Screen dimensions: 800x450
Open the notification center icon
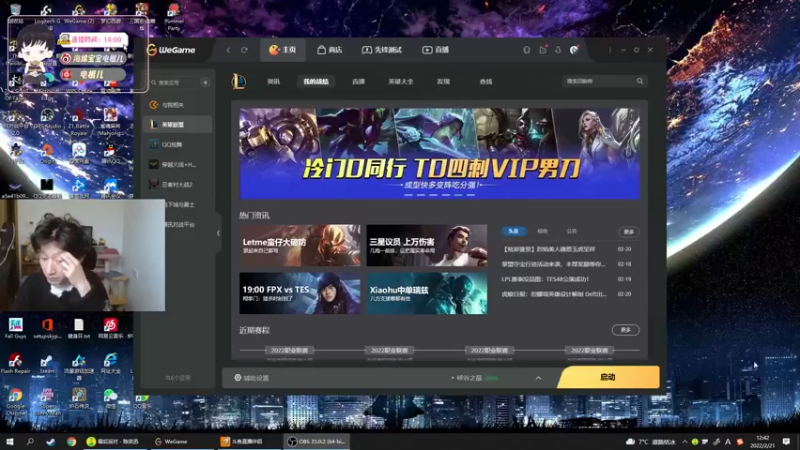click(786, 442)
